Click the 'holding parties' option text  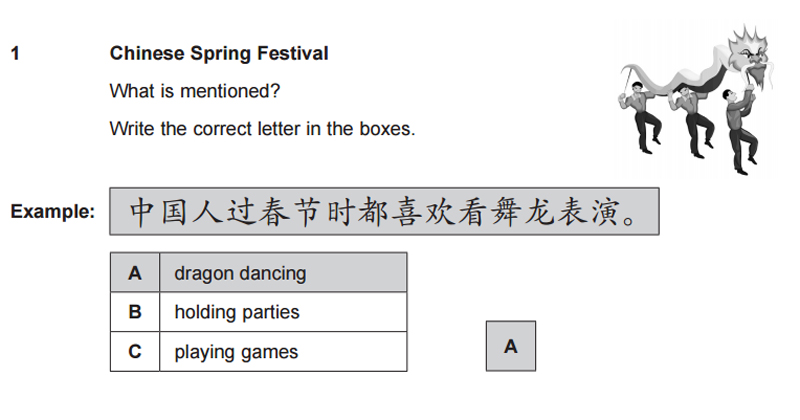[237, 312]
